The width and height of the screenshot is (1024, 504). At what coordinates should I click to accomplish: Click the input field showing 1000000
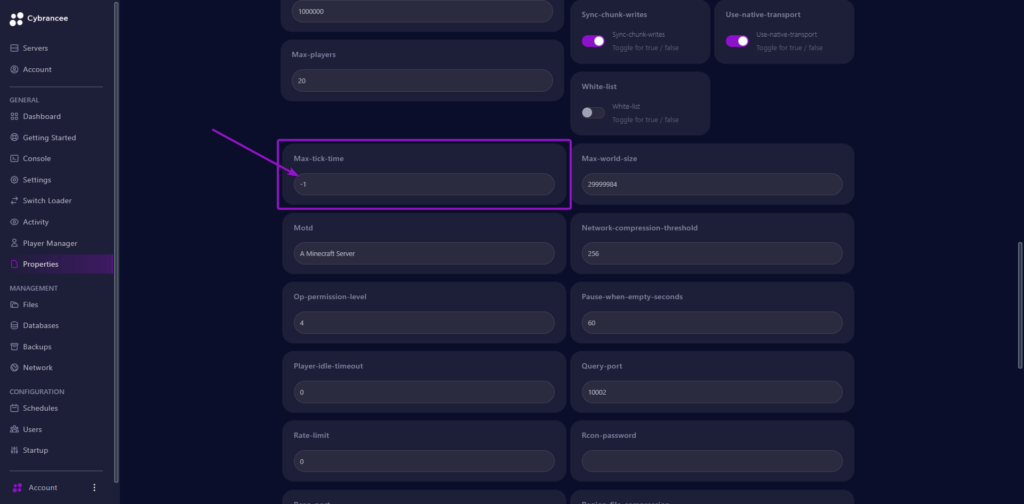coord(423,11)
